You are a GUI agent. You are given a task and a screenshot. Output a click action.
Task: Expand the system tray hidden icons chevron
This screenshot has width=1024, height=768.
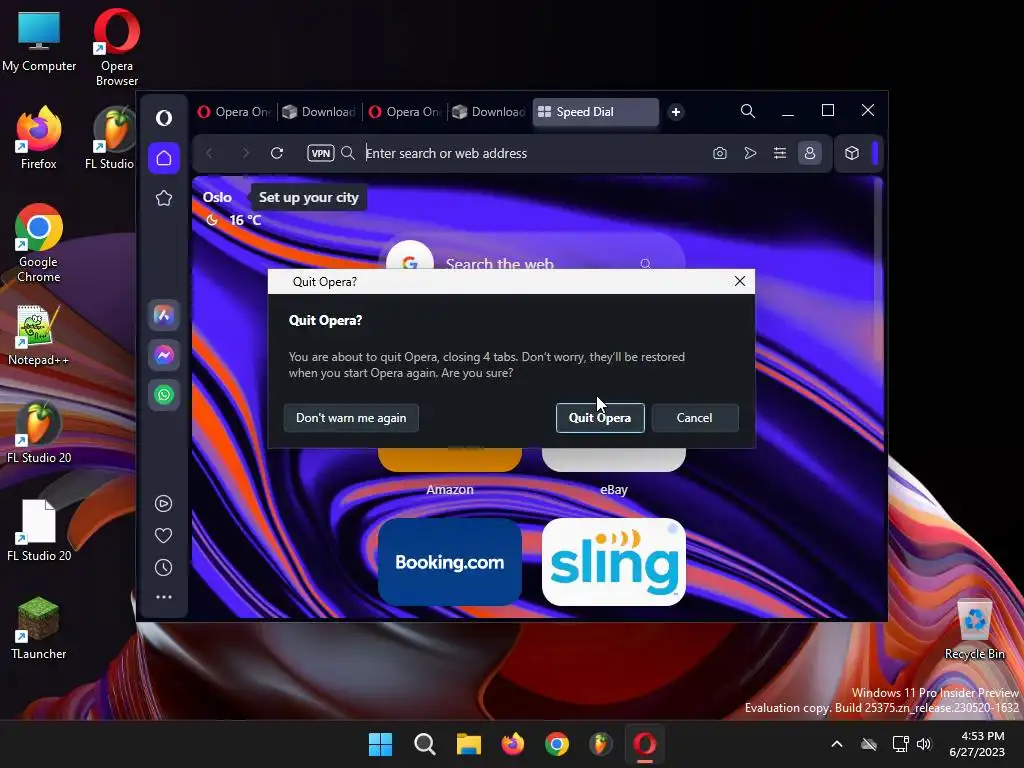point(837,744)
